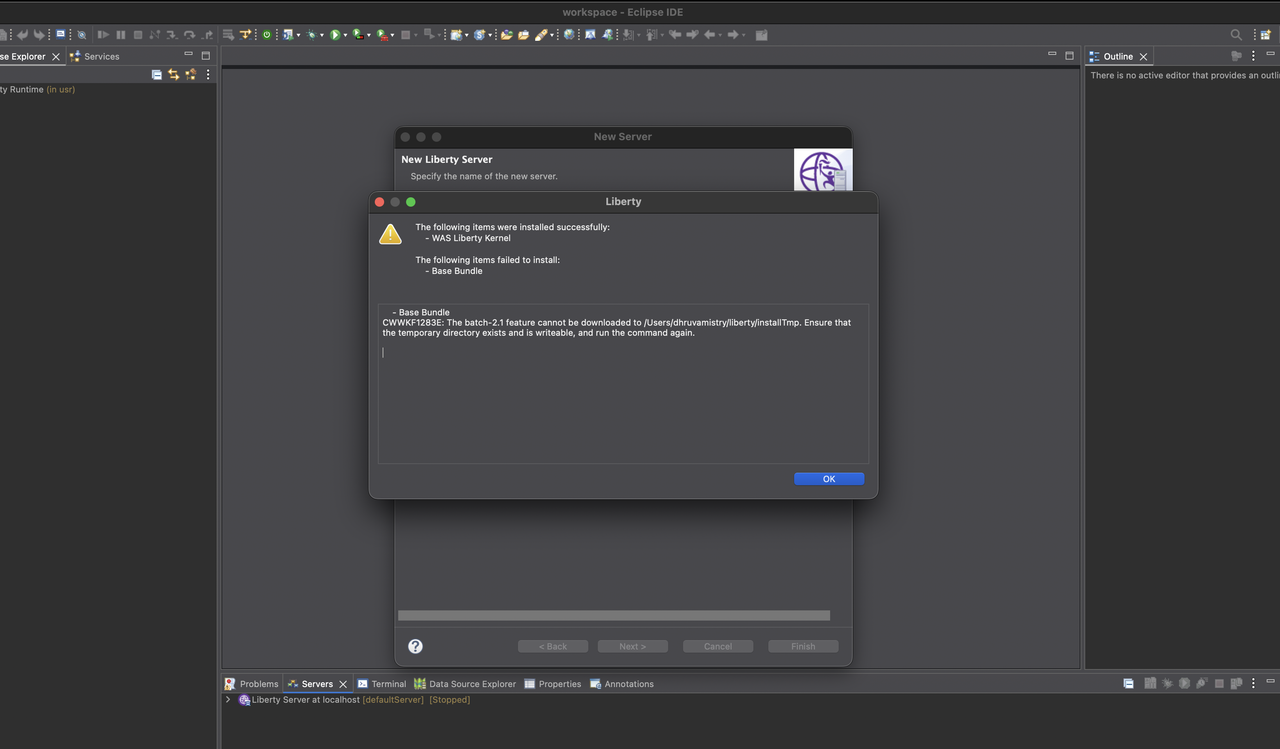The width and height of the screenshot is (1280, 749).
Task: Switch to the Services tab
Action: pos(94,57)
